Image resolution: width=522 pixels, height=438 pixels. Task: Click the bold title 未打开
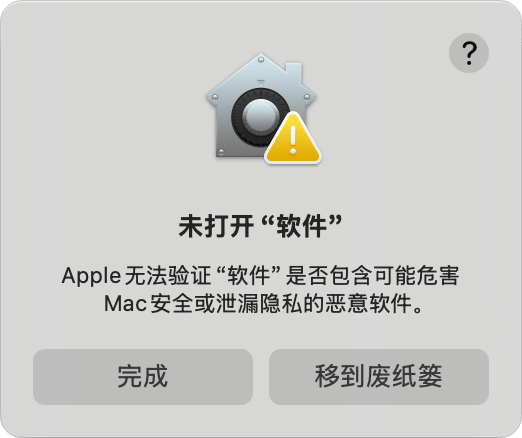pos(216,226)
